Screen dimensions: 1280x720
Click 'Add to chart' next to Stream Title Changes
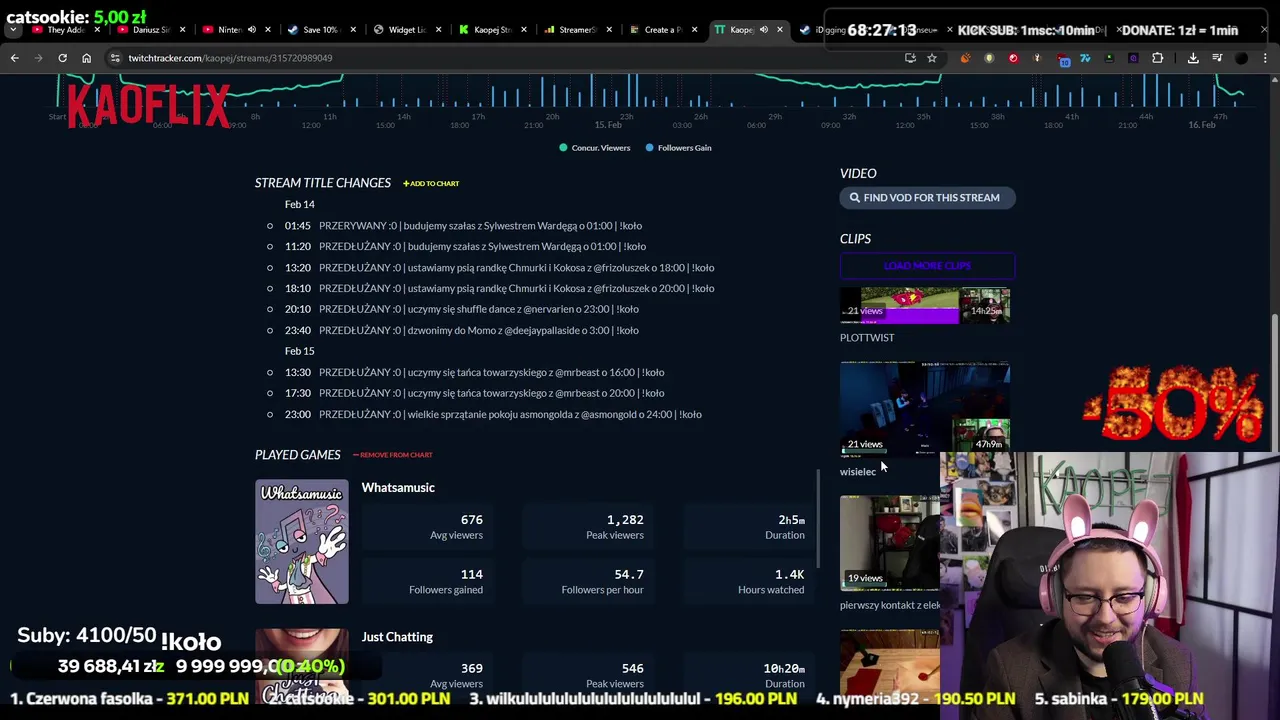(431, 184)
